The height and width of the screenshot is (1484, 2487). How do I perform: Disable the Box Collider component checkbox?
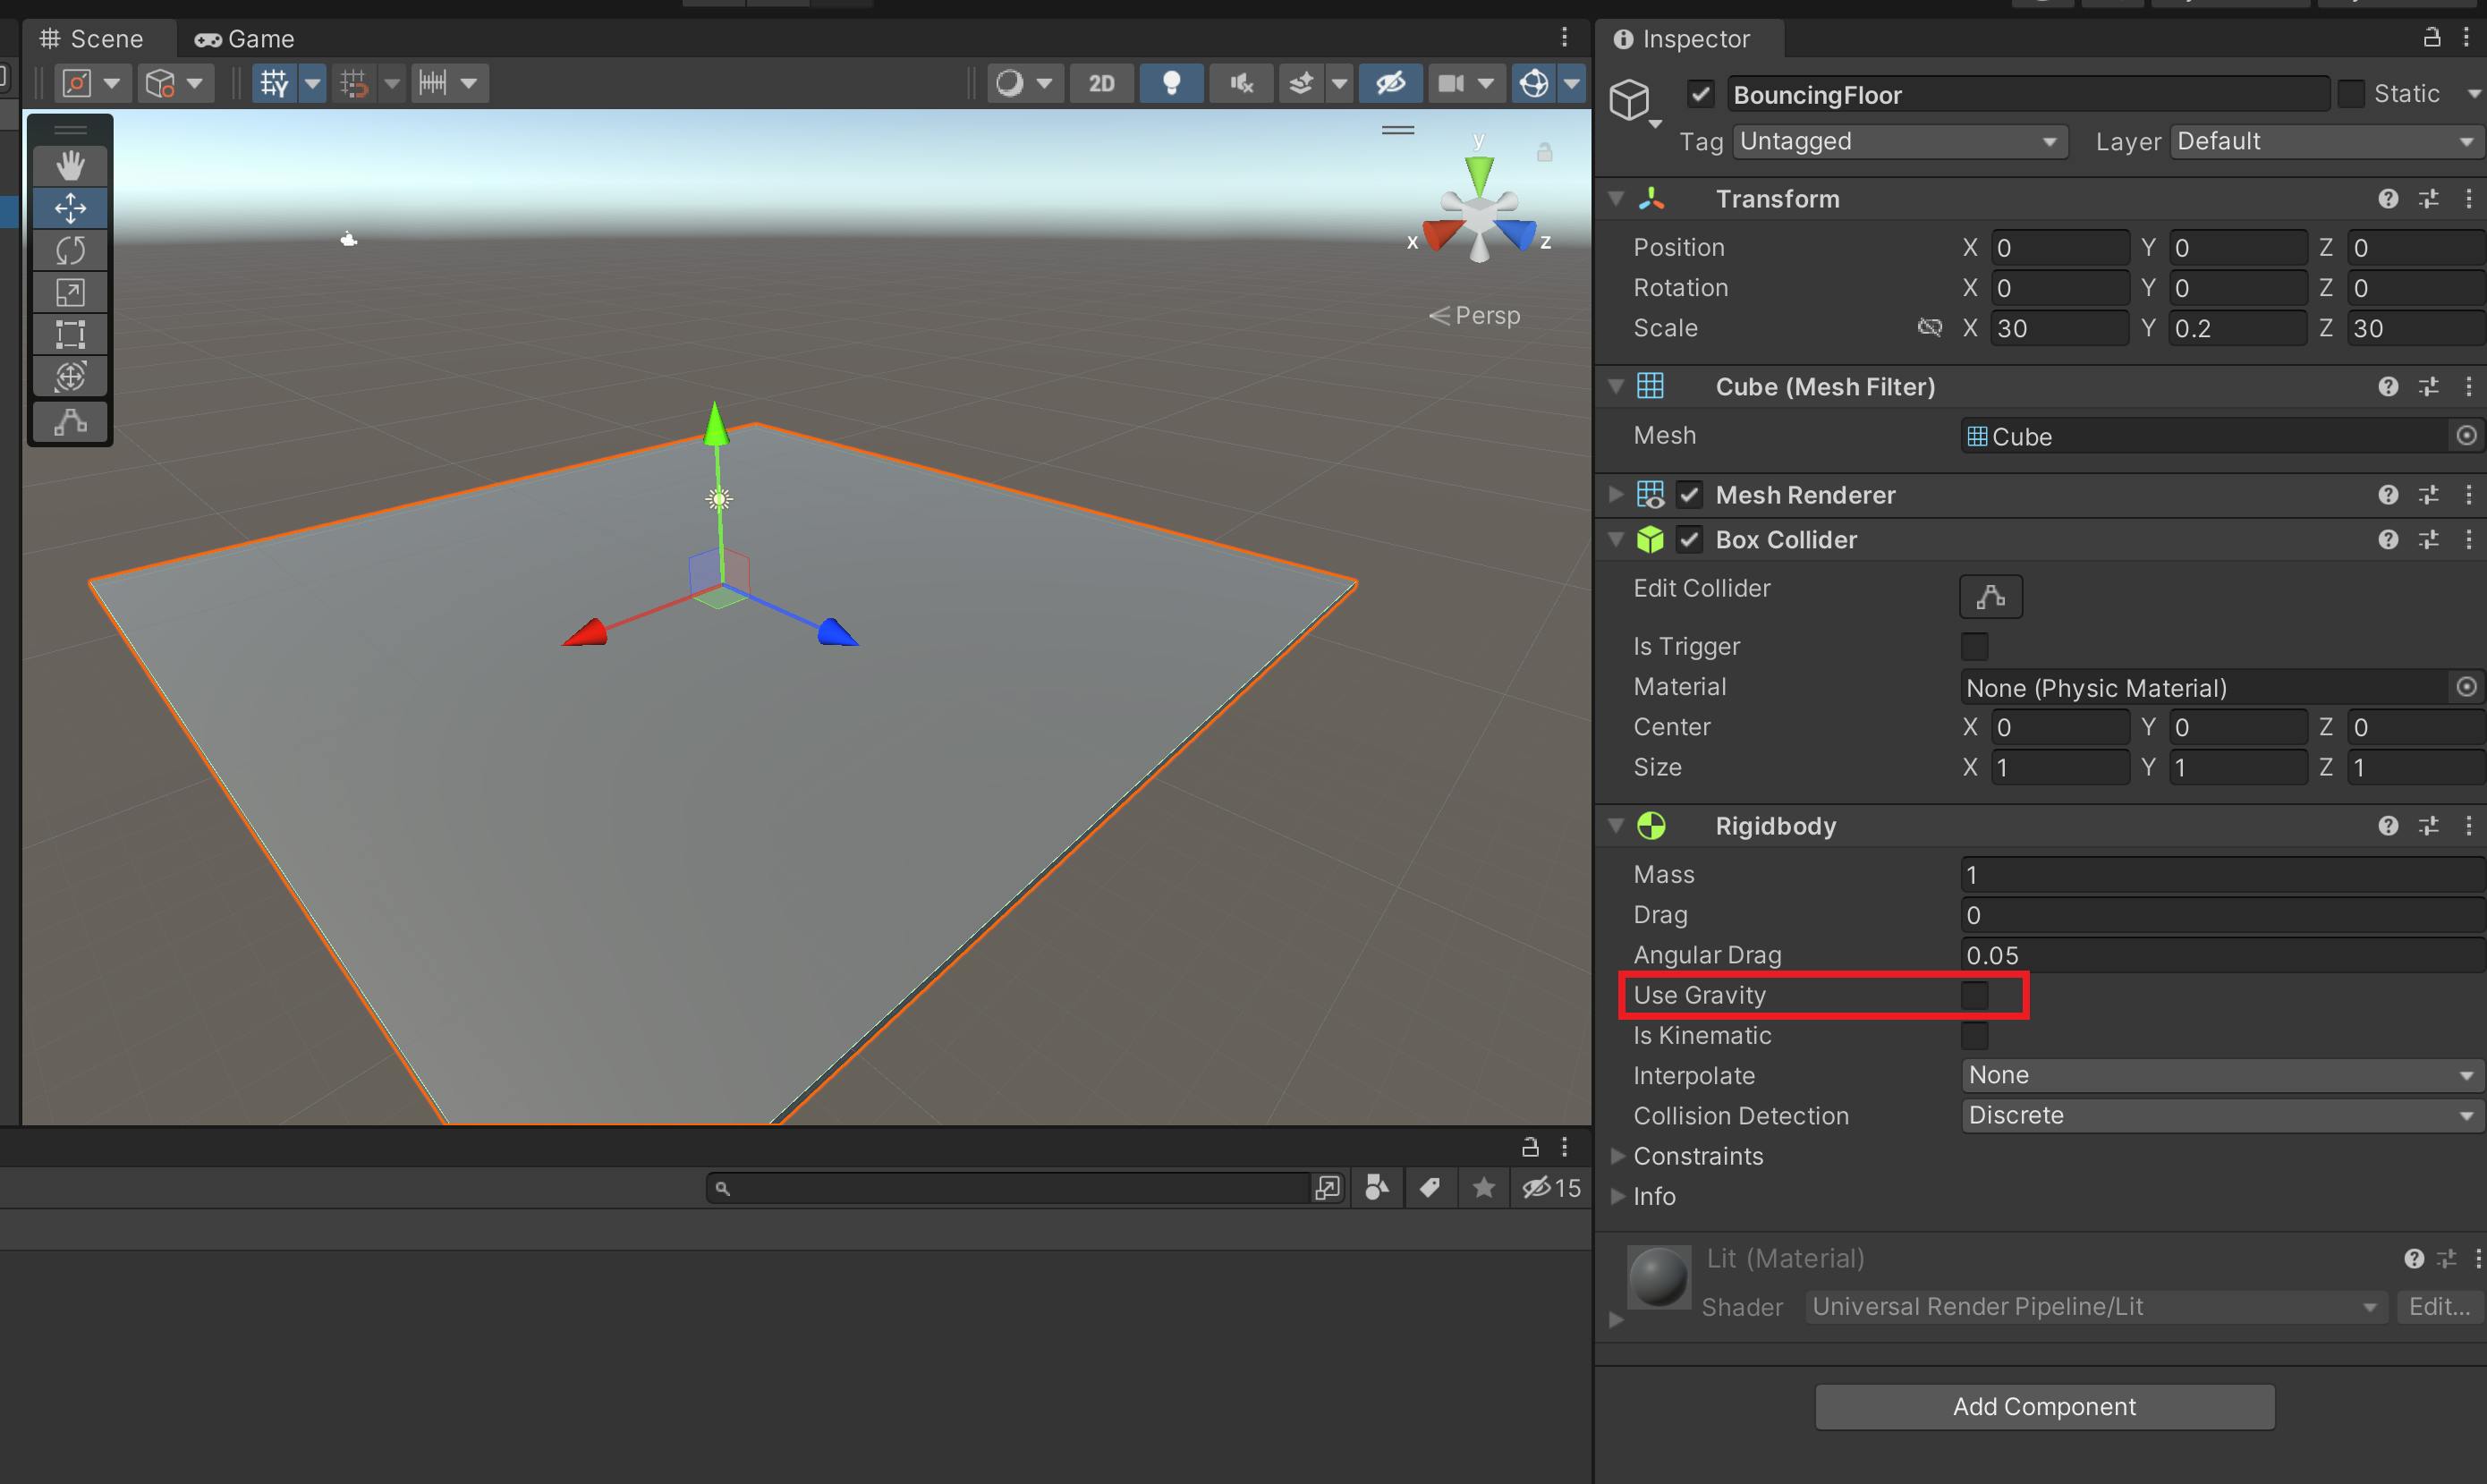1689,540
